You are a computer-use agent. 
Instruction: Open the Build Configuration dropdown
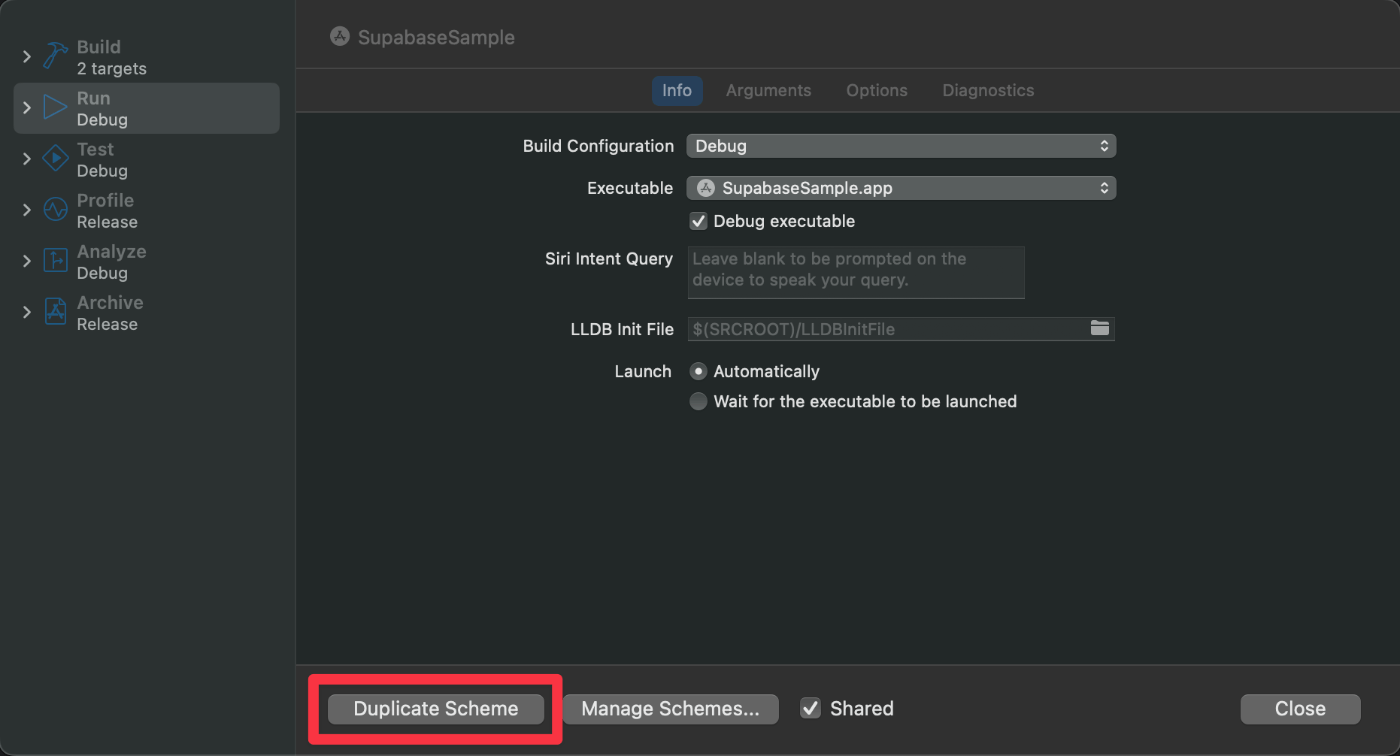point(901,146)
